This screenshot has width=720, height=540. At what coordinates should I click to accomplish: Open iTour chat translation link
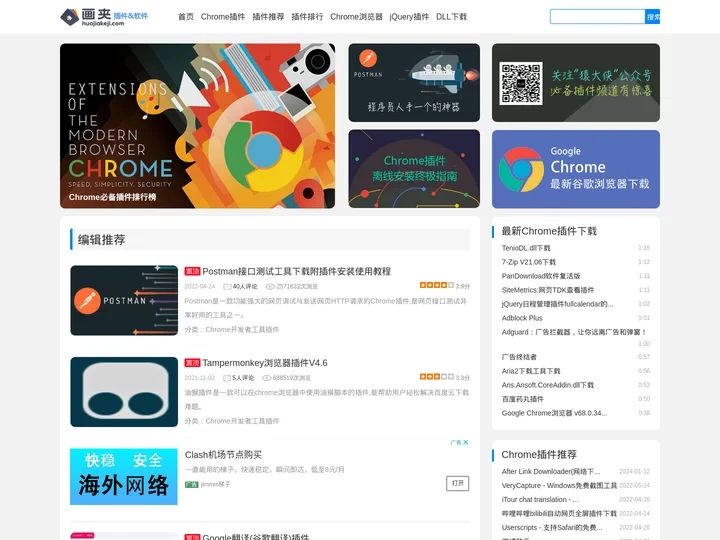point(540,500)
